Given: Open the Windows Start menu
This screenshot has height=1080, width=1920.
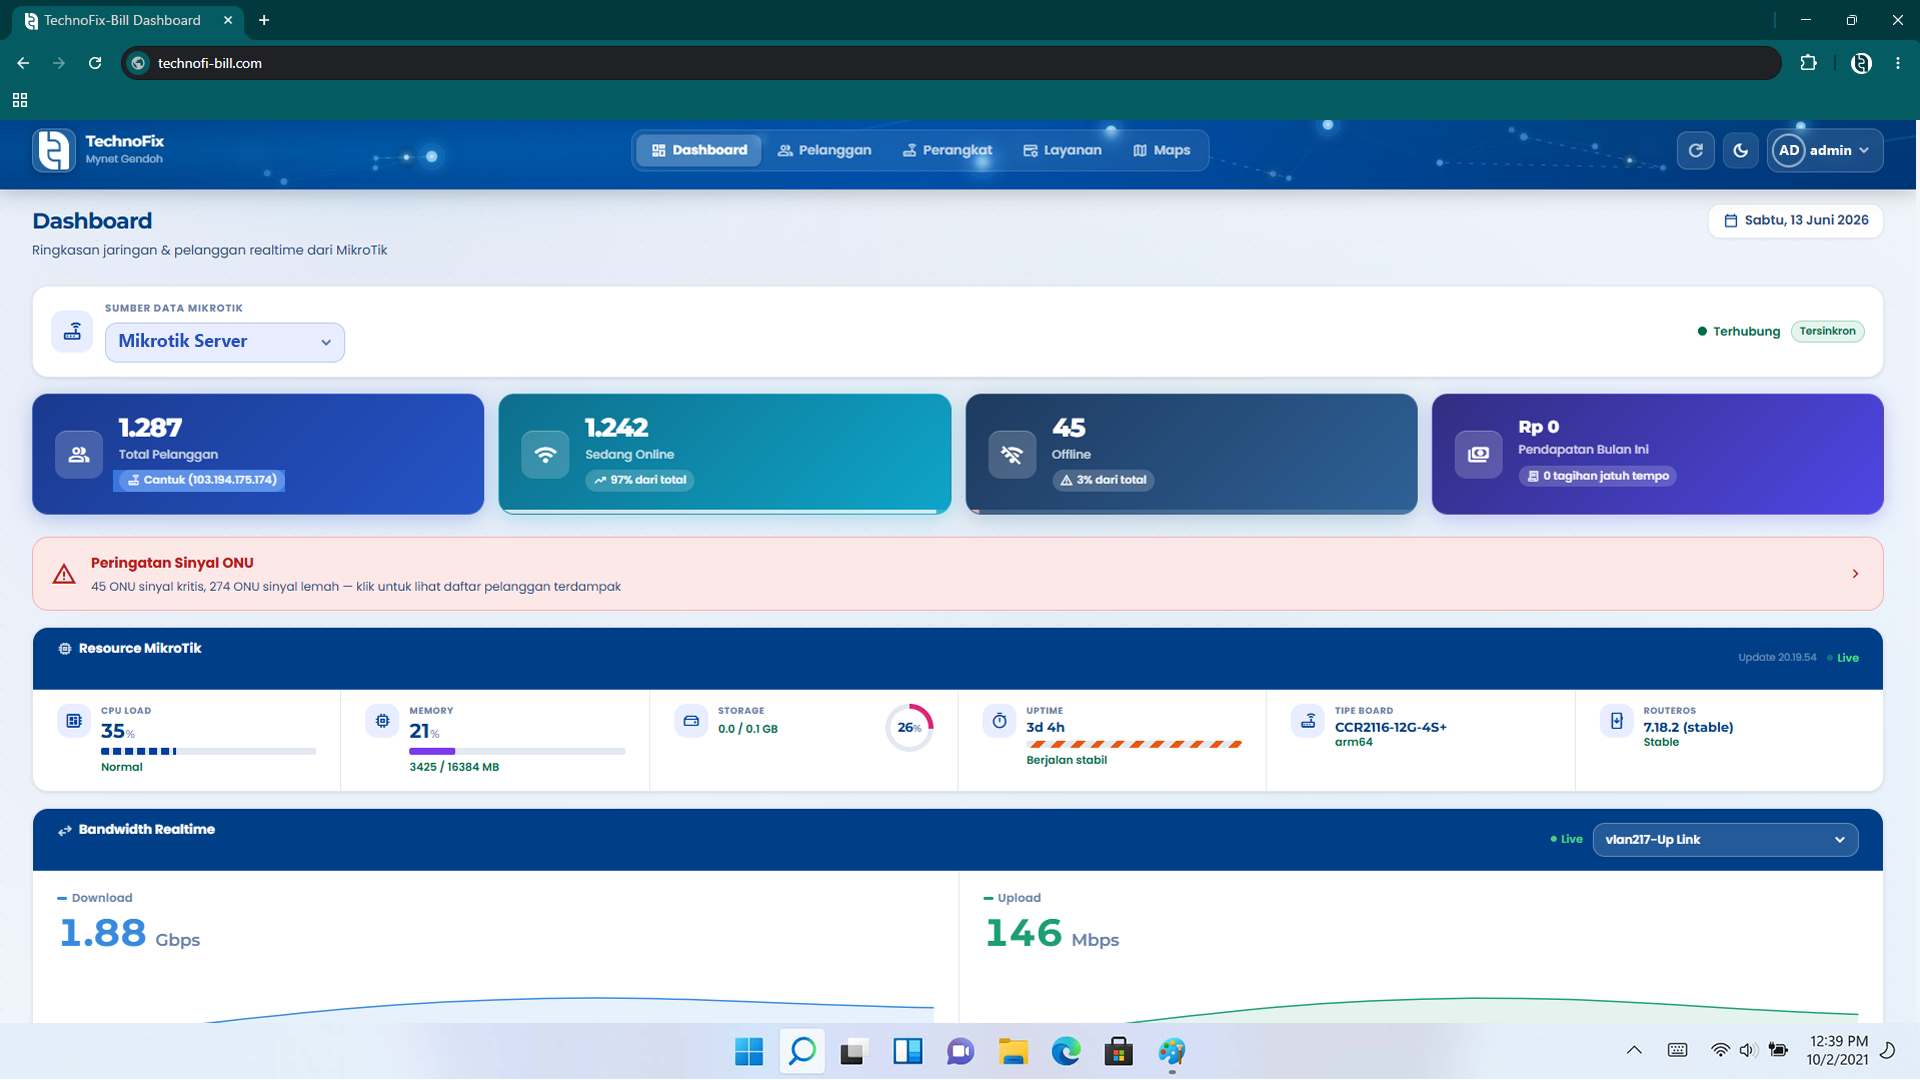Looking at the screenshot, I should point(748,1052).
